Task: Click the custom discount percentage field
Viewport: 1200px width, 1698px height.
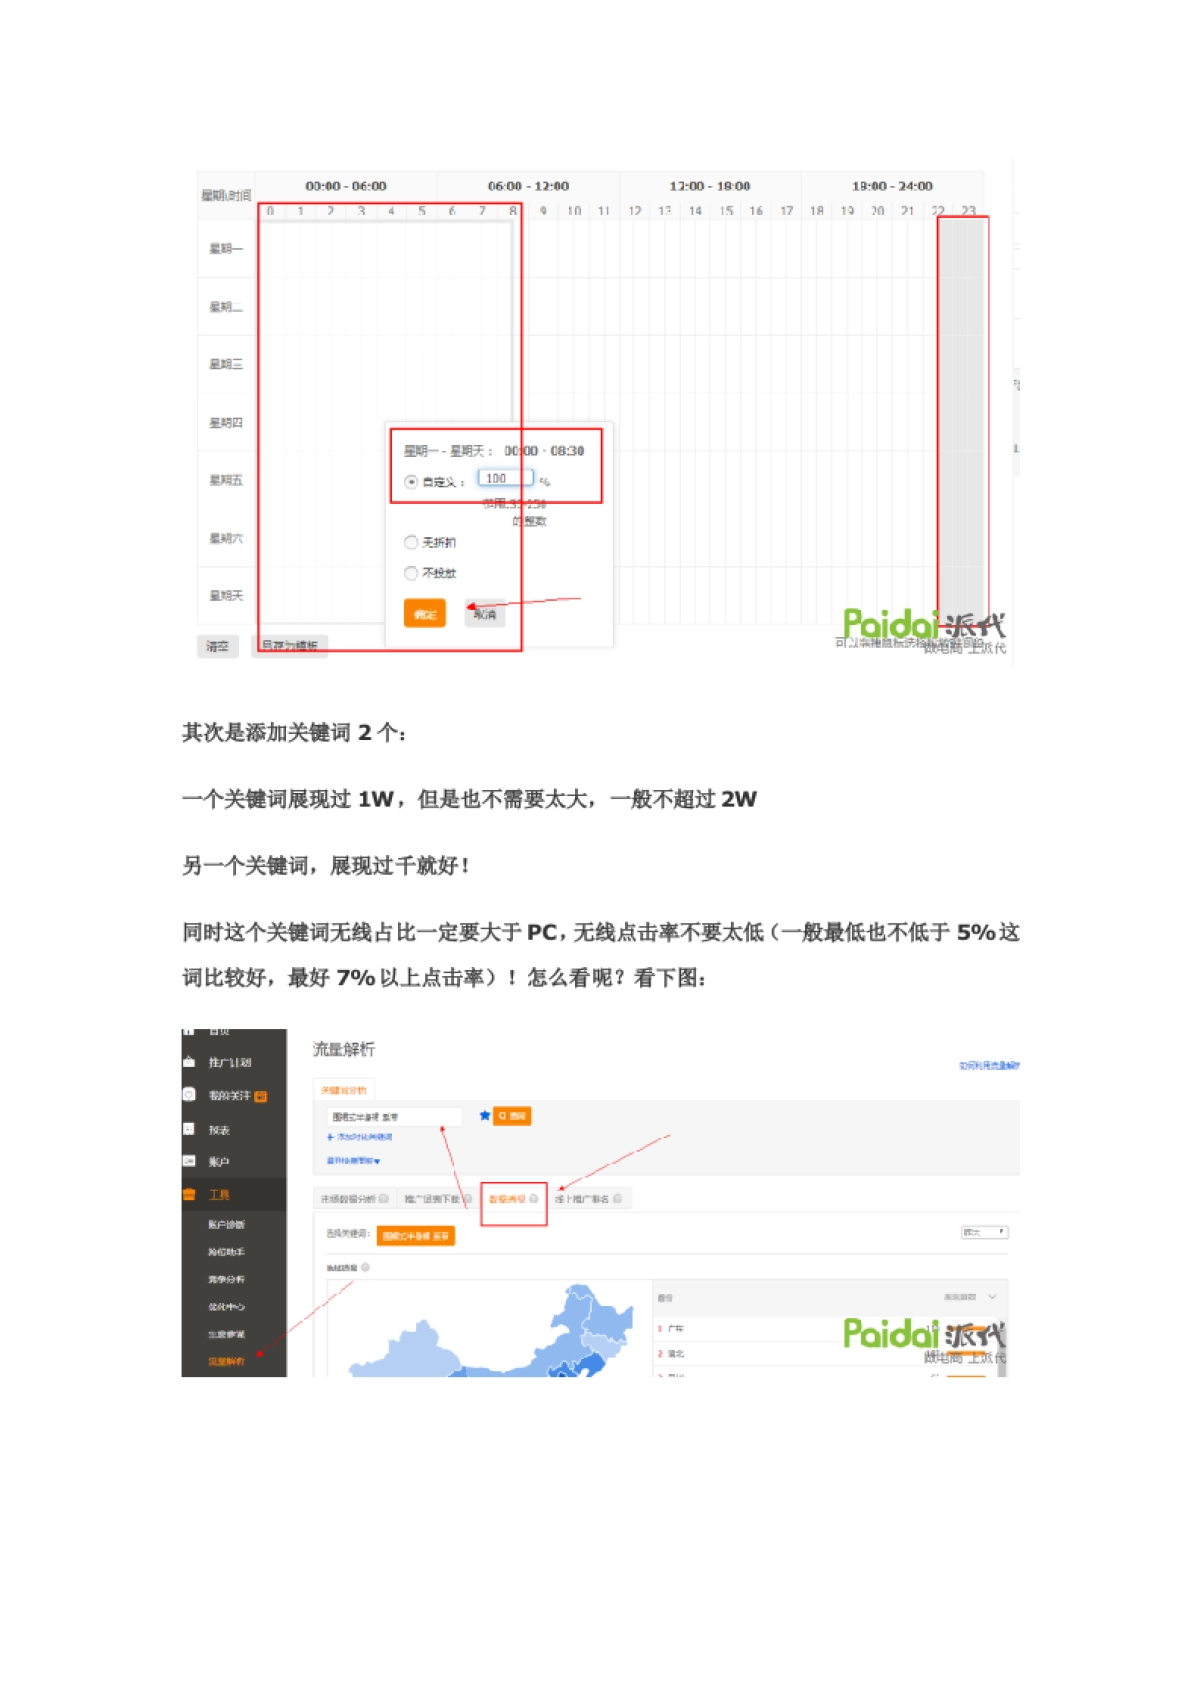Action: coord(505,478)
